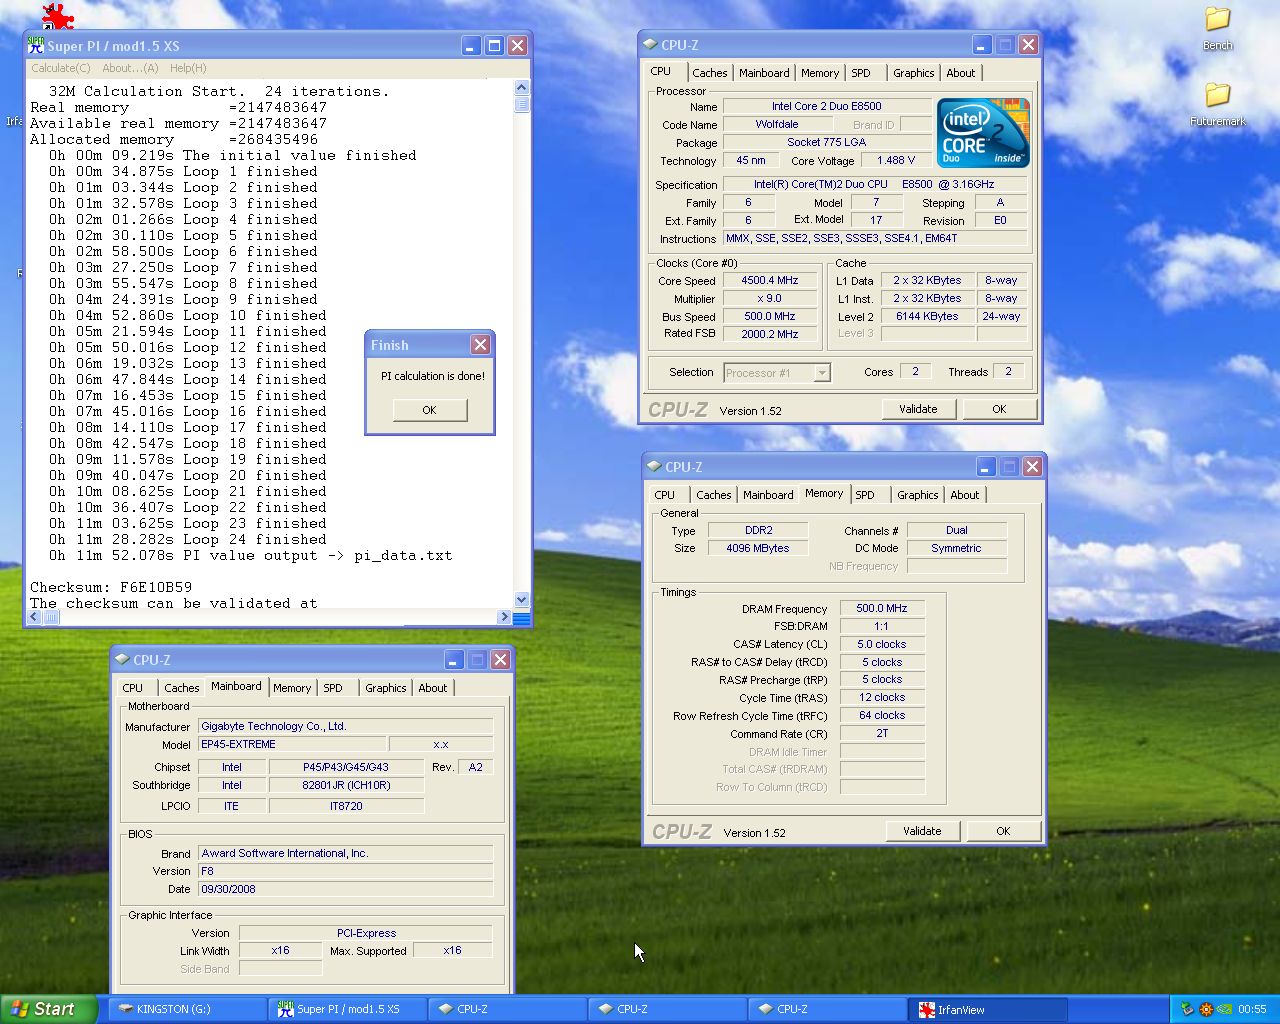Select Caches tab in top CPU-Z window
Viewport: 1280px width, 1024px height.
(709, 73)
